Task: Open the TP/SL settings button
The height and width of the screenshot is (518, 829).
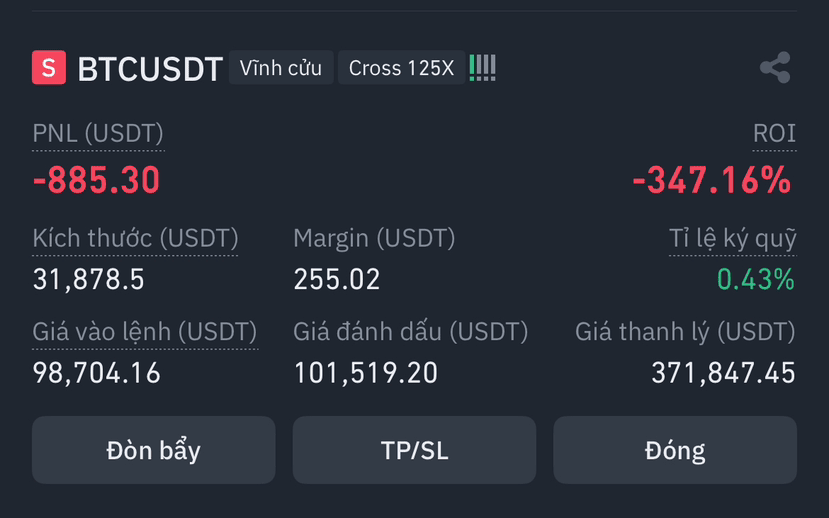Action: click(414, 450)
